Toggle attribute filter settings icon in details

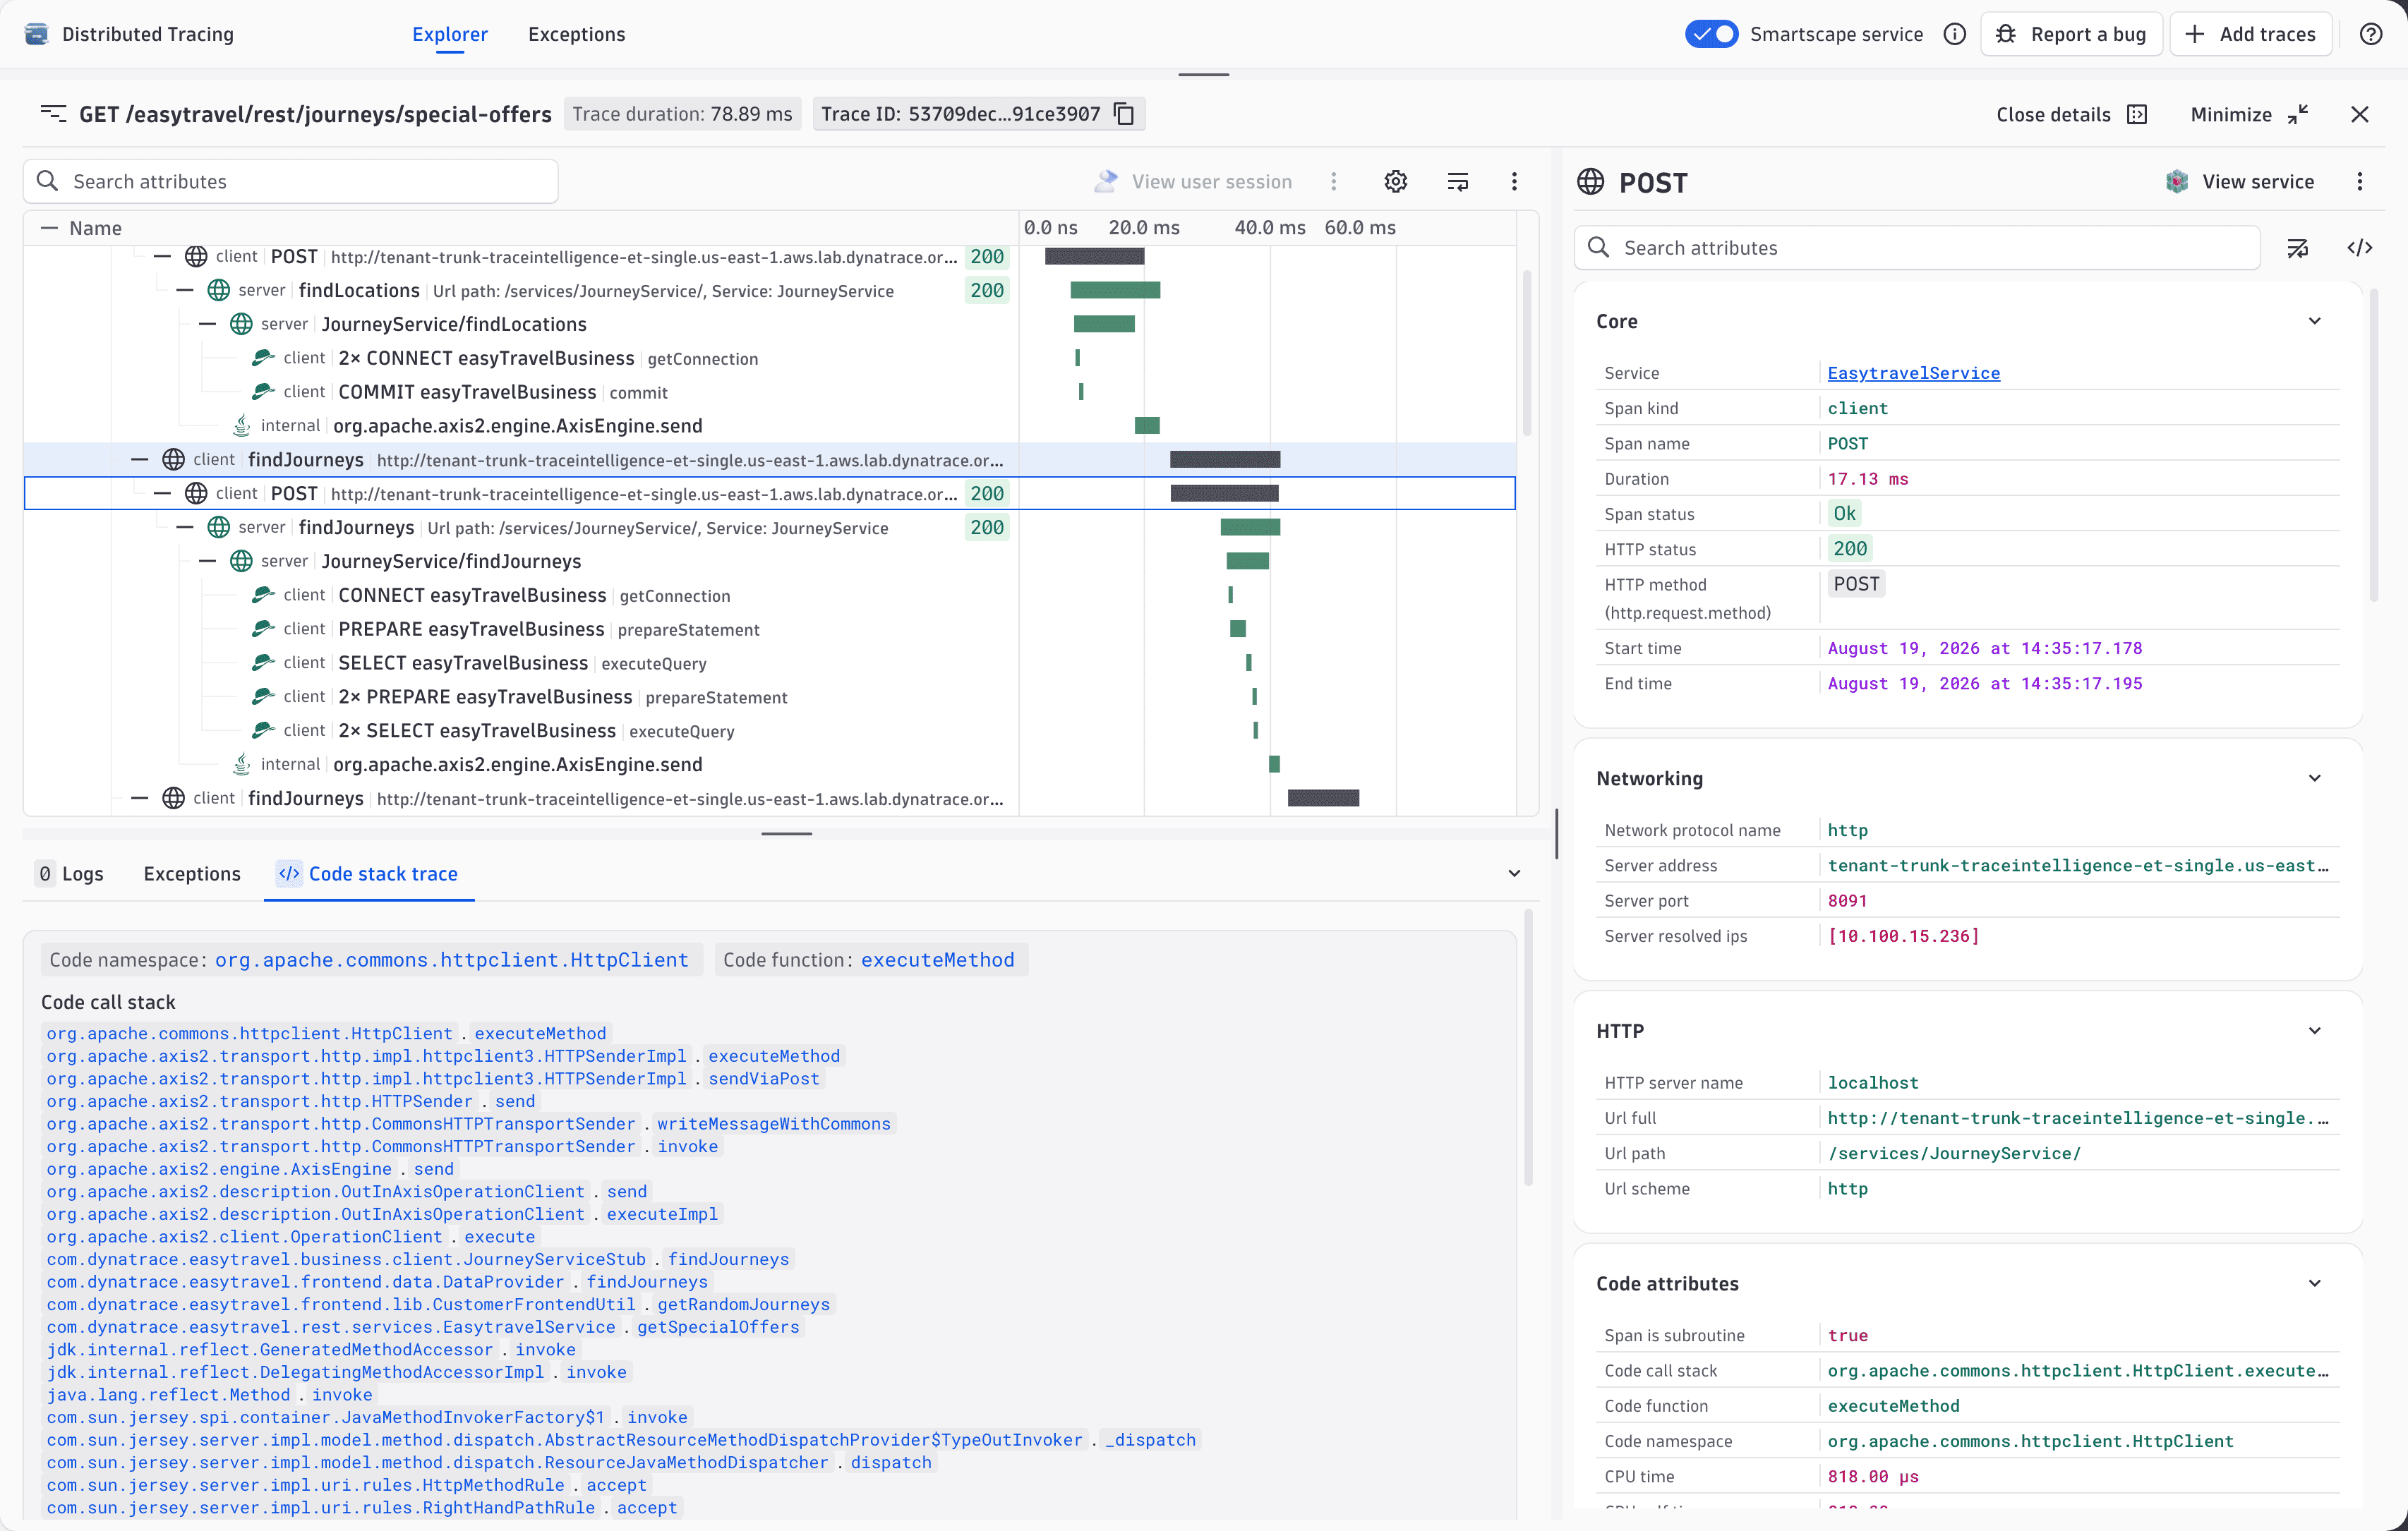2297,247
